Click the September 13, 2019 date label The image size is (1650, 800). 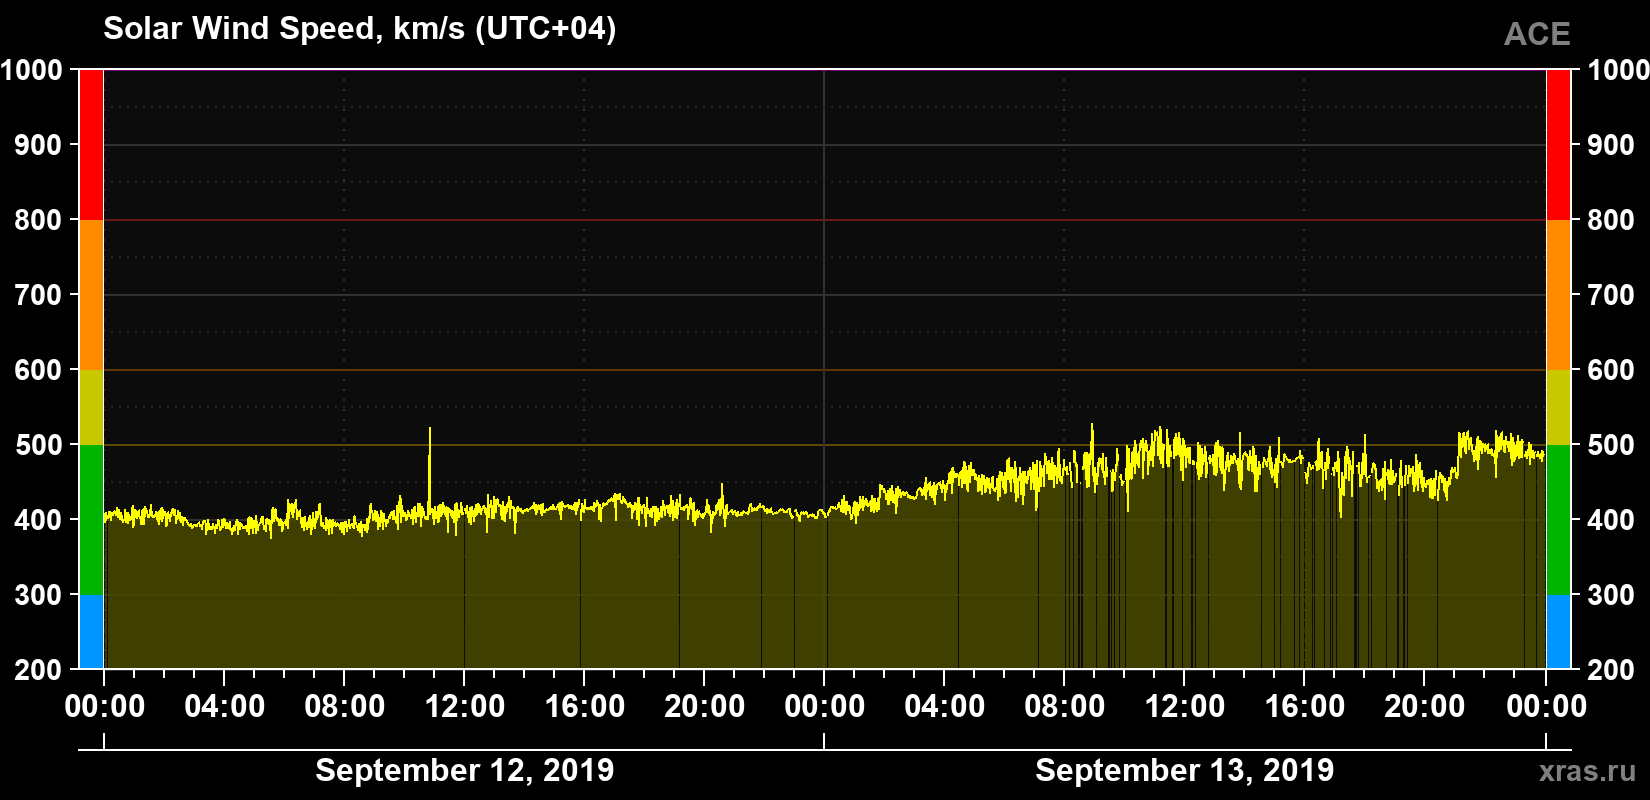(1185, 770)
